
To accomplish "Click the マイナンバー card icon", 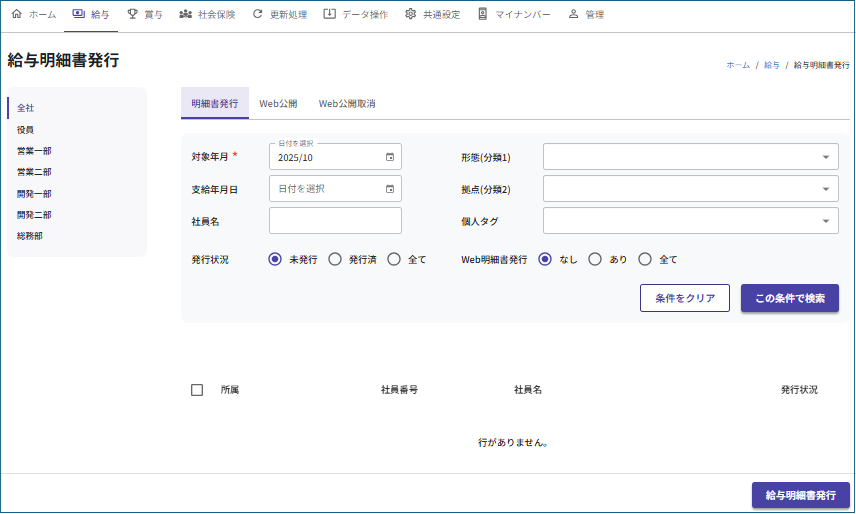I will 483,15.
